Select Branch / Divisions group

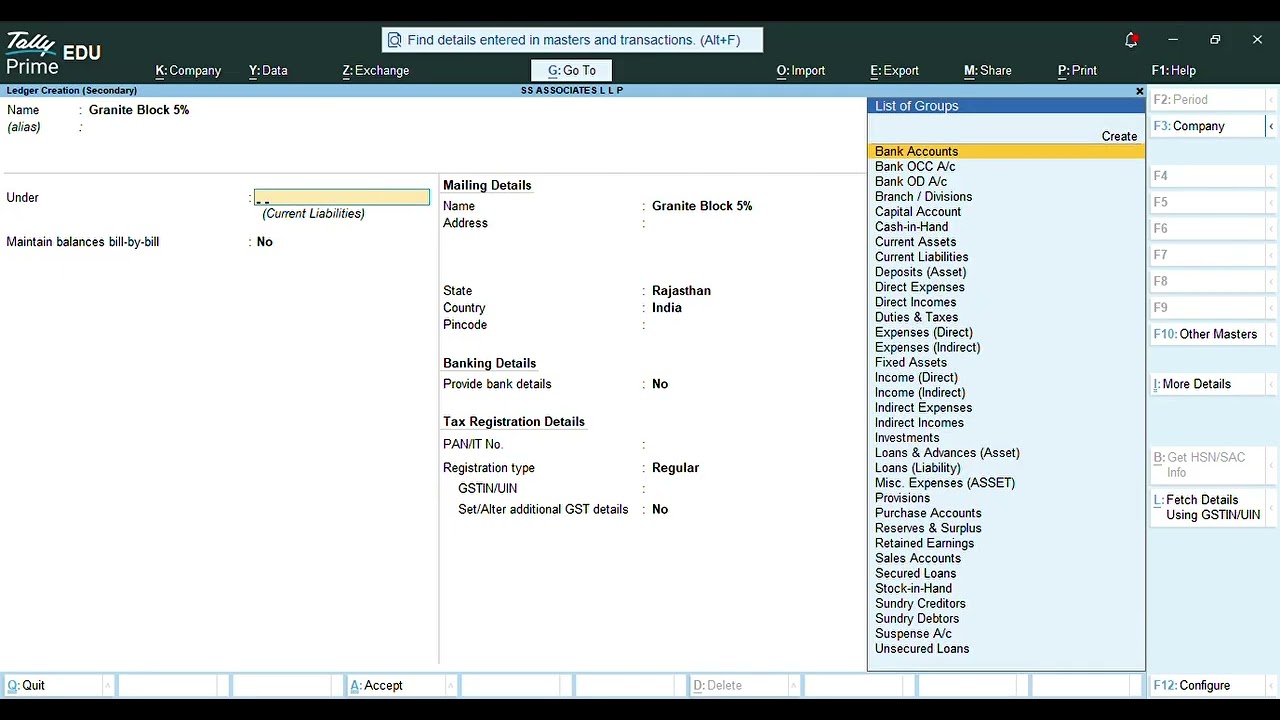(x=1006, y=197)
